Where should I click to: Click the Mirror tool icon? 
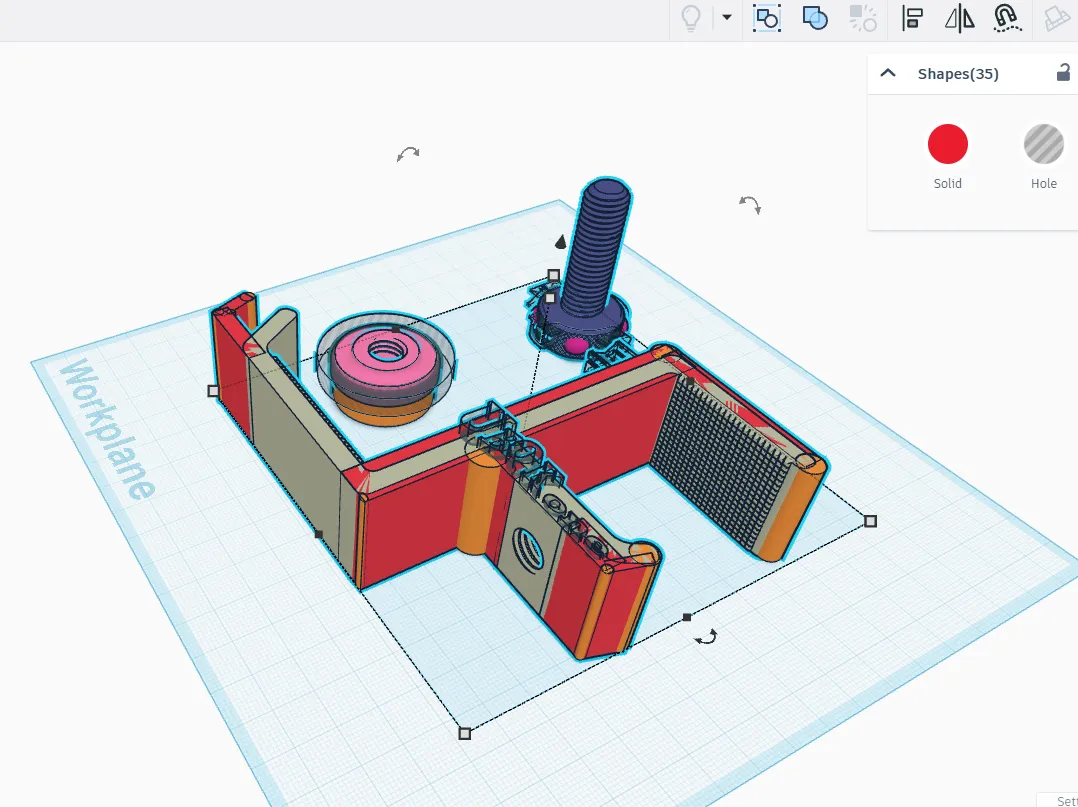pos(959,19)
